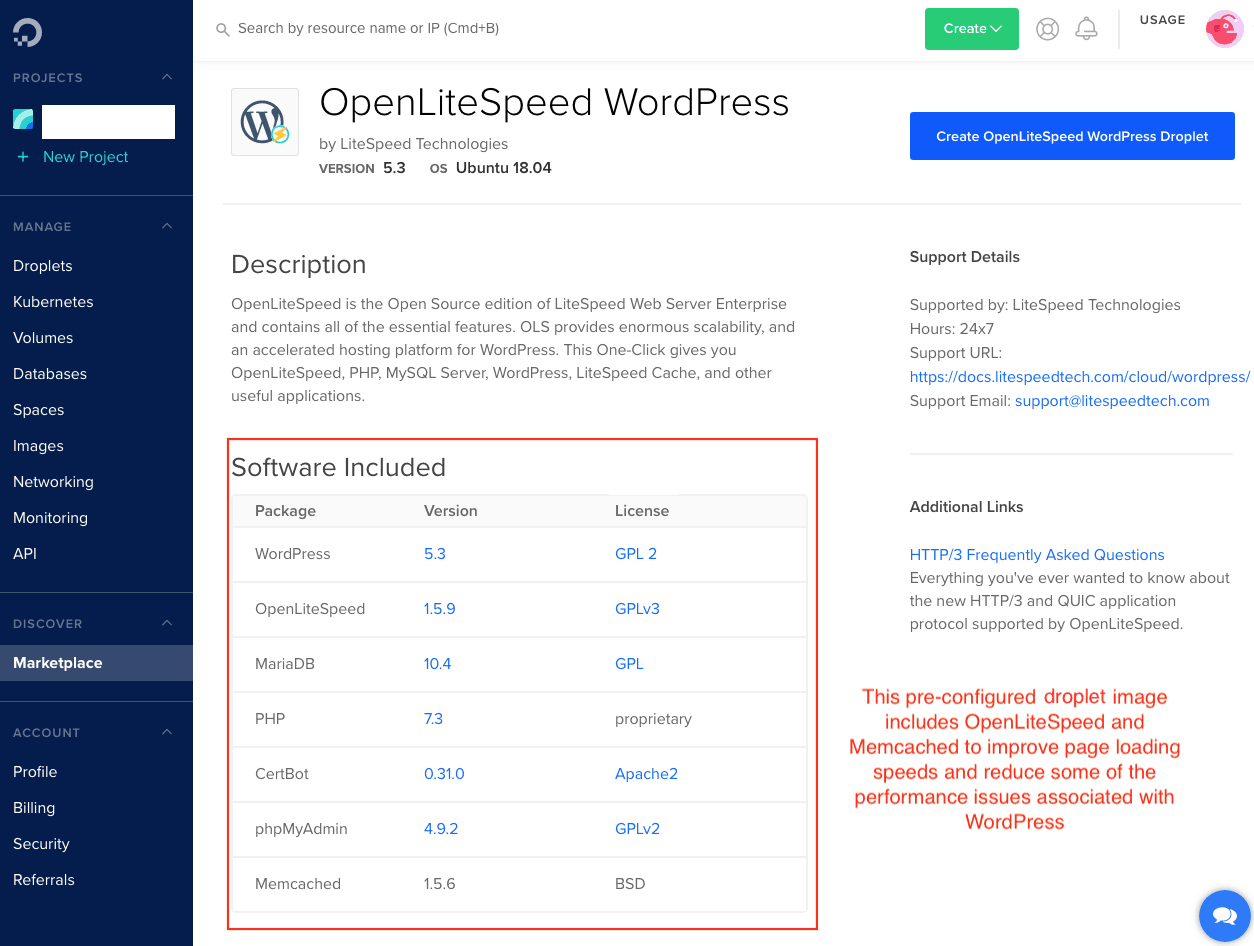This screenshot has width=1254, height=946.
Task: Click the BSD license cell
Action: click(630, 884)
